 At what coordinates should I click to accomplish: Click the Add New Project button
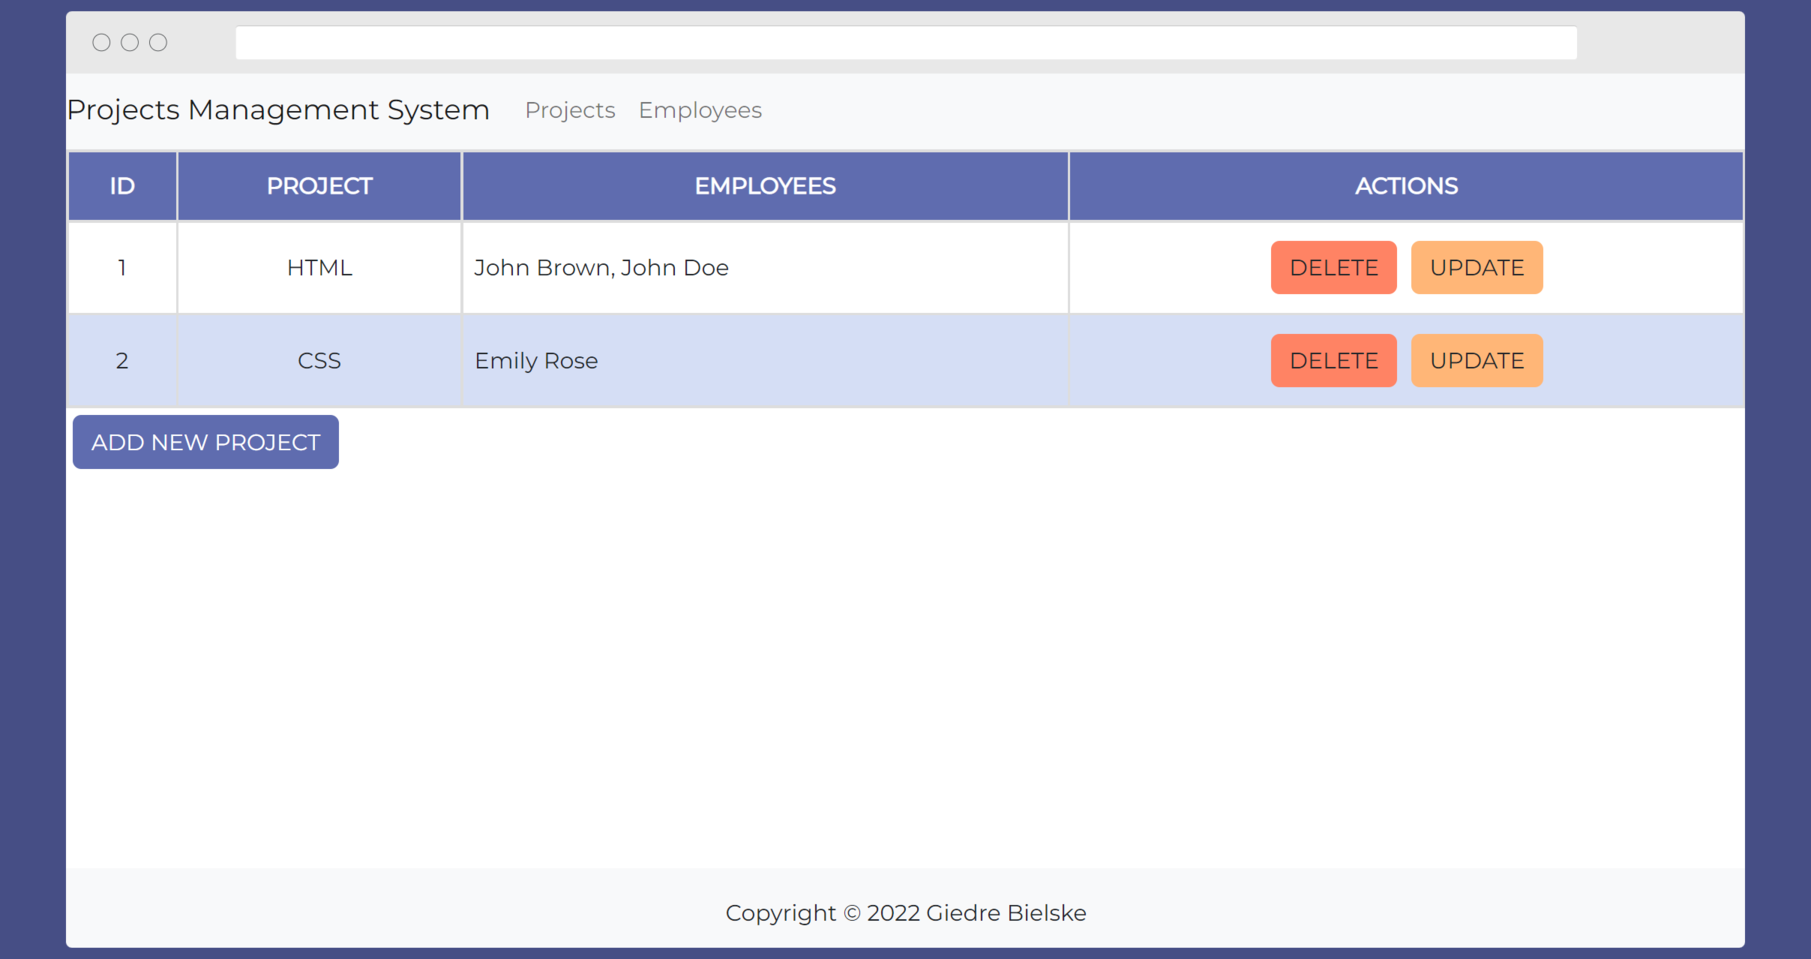pos(206,442)
